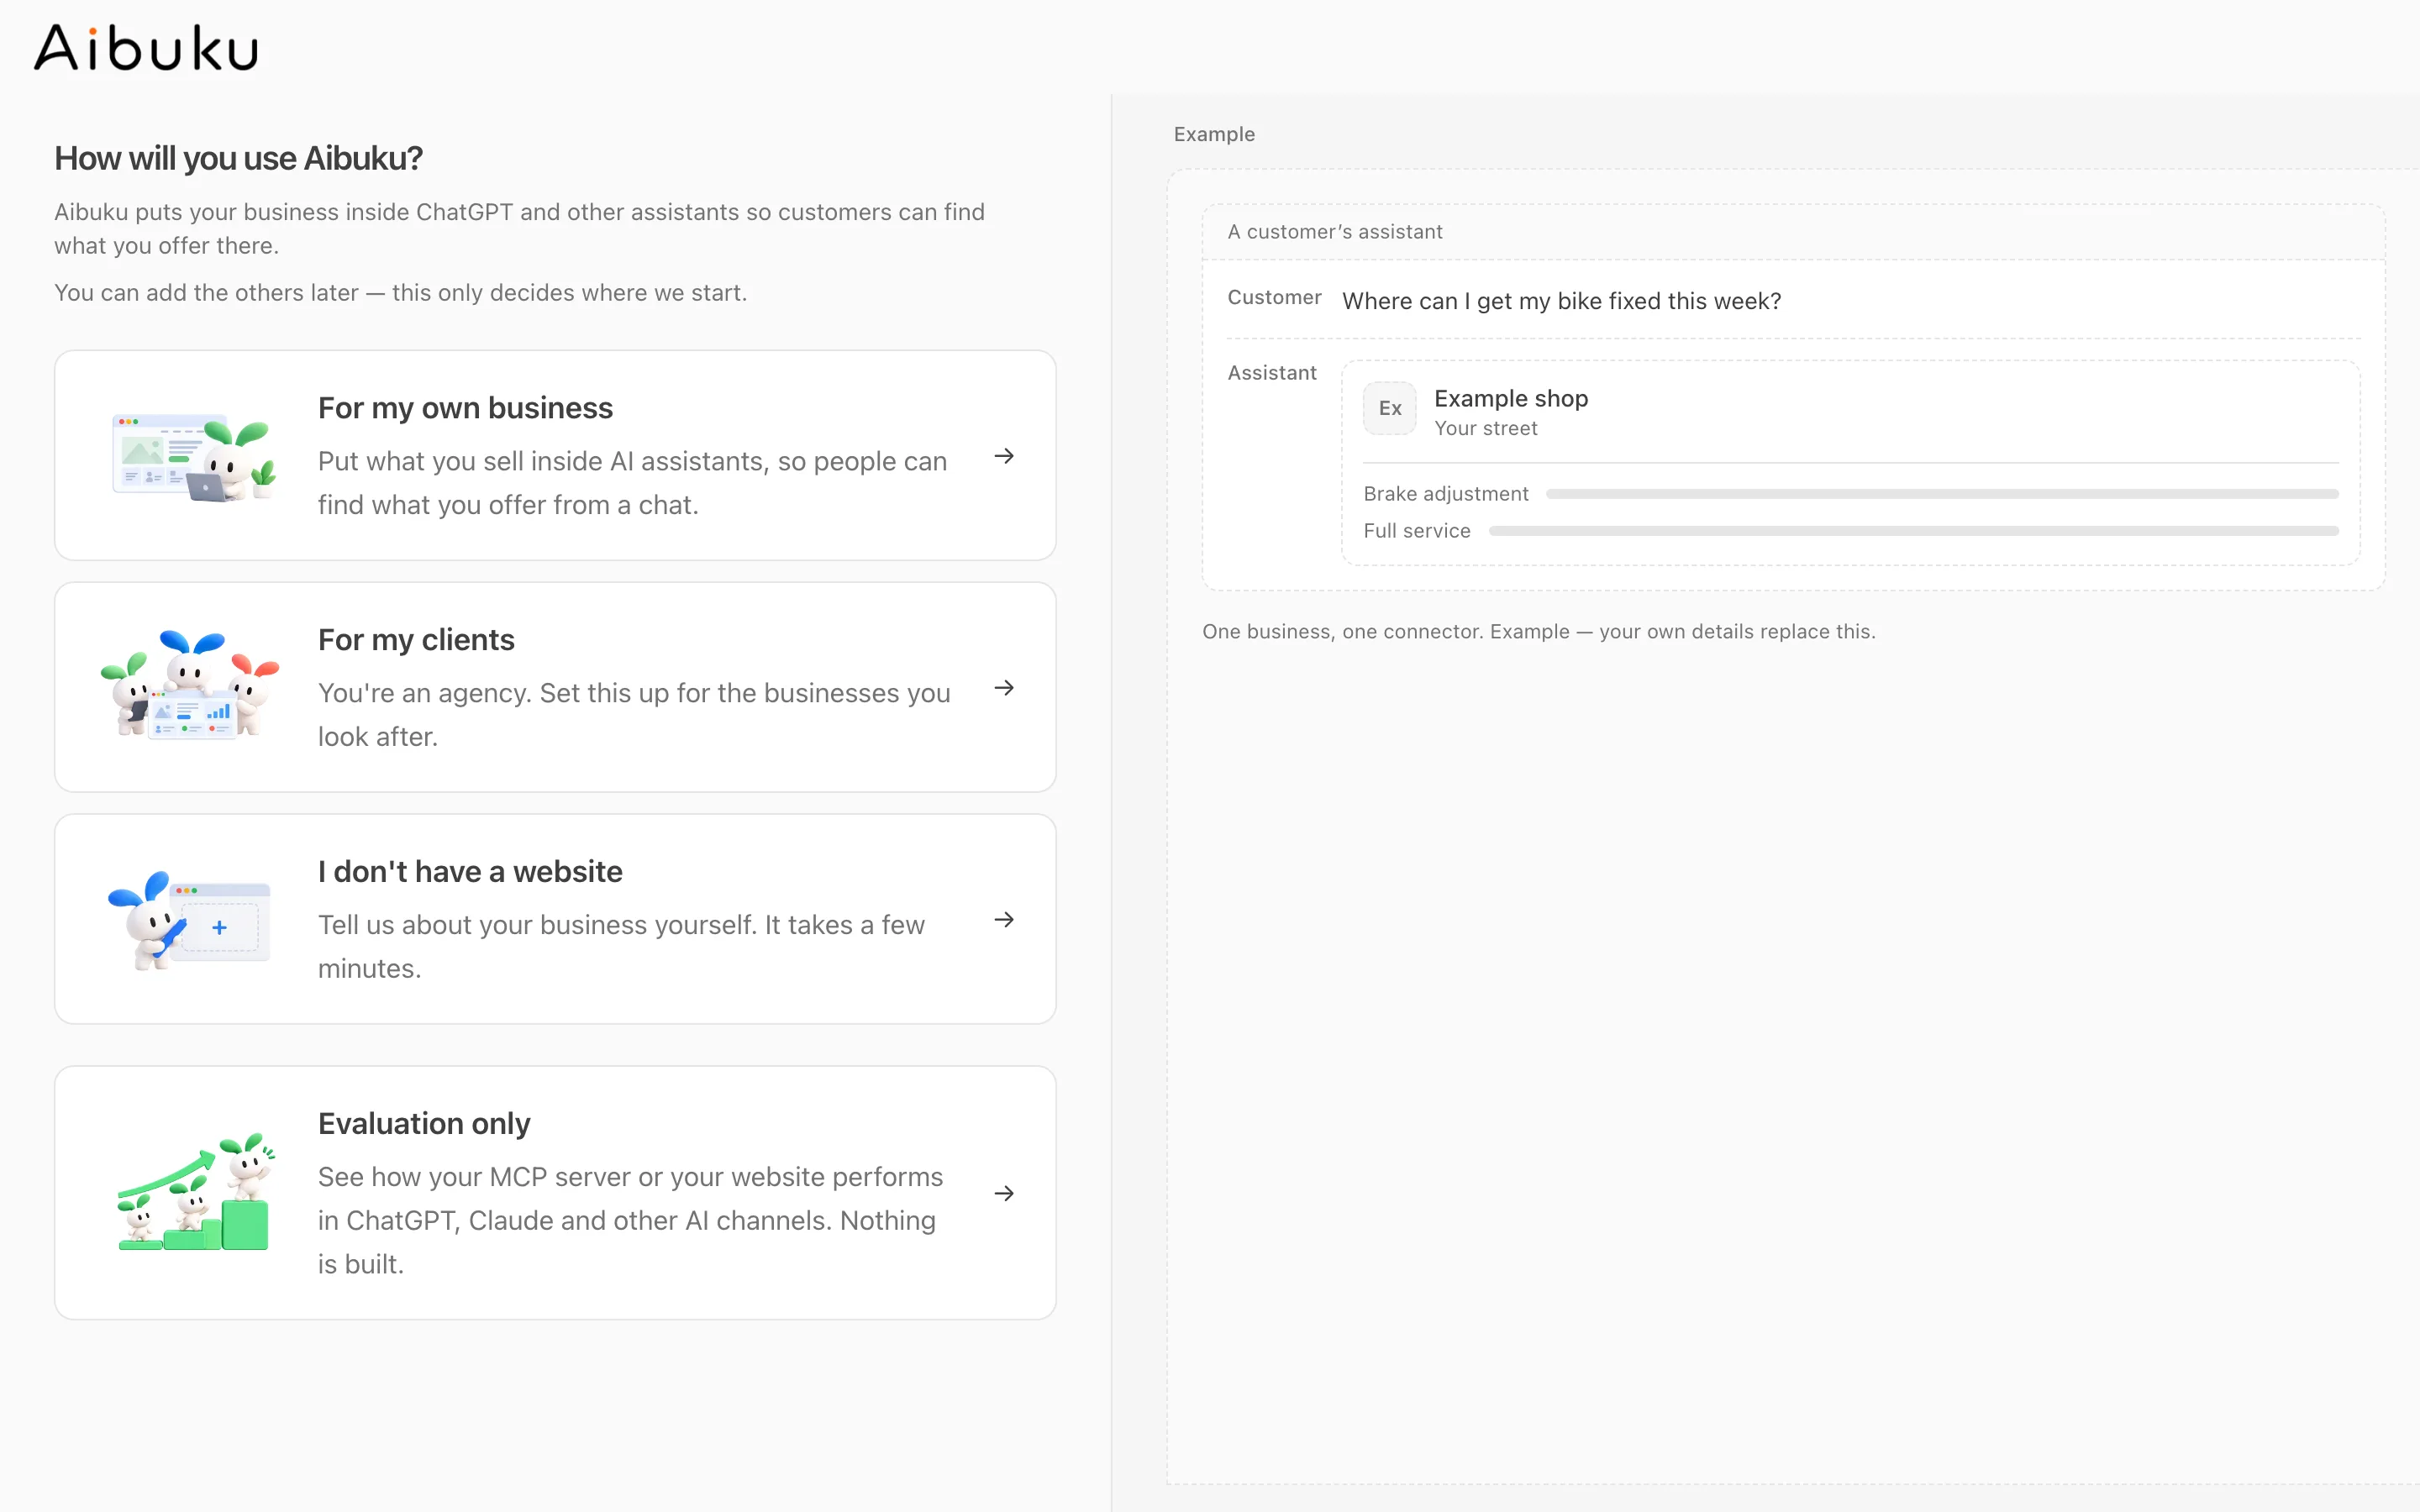
Task: Click the blue bunny with plus window illustration
Action: click(x=190, y=920)
